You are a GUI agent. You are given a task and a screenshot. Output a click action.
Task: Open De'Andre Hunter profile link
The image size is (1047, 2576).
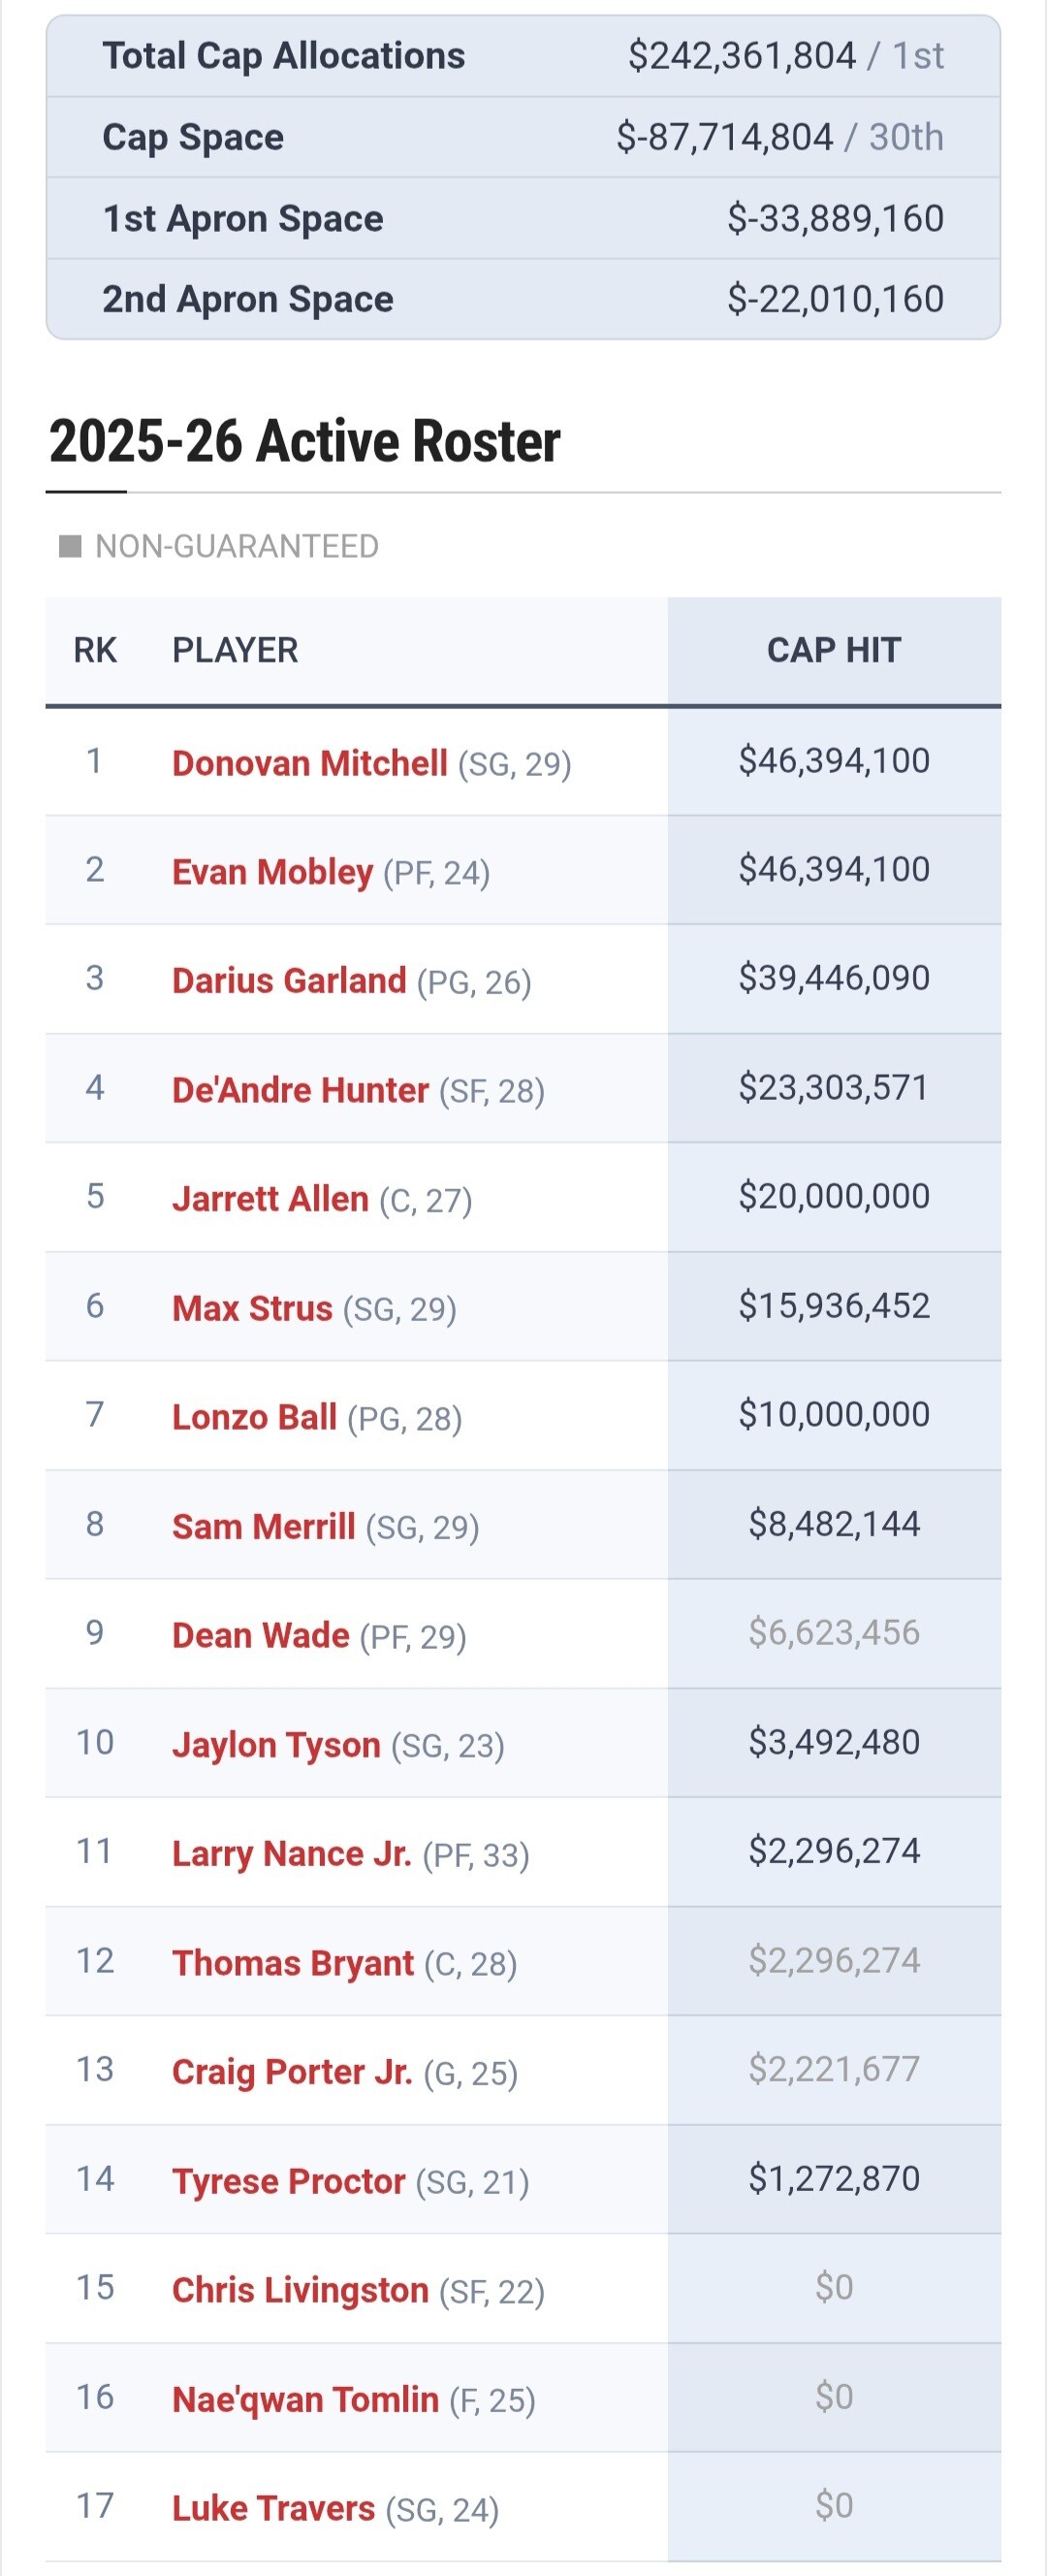click(x=300, y=1090)
